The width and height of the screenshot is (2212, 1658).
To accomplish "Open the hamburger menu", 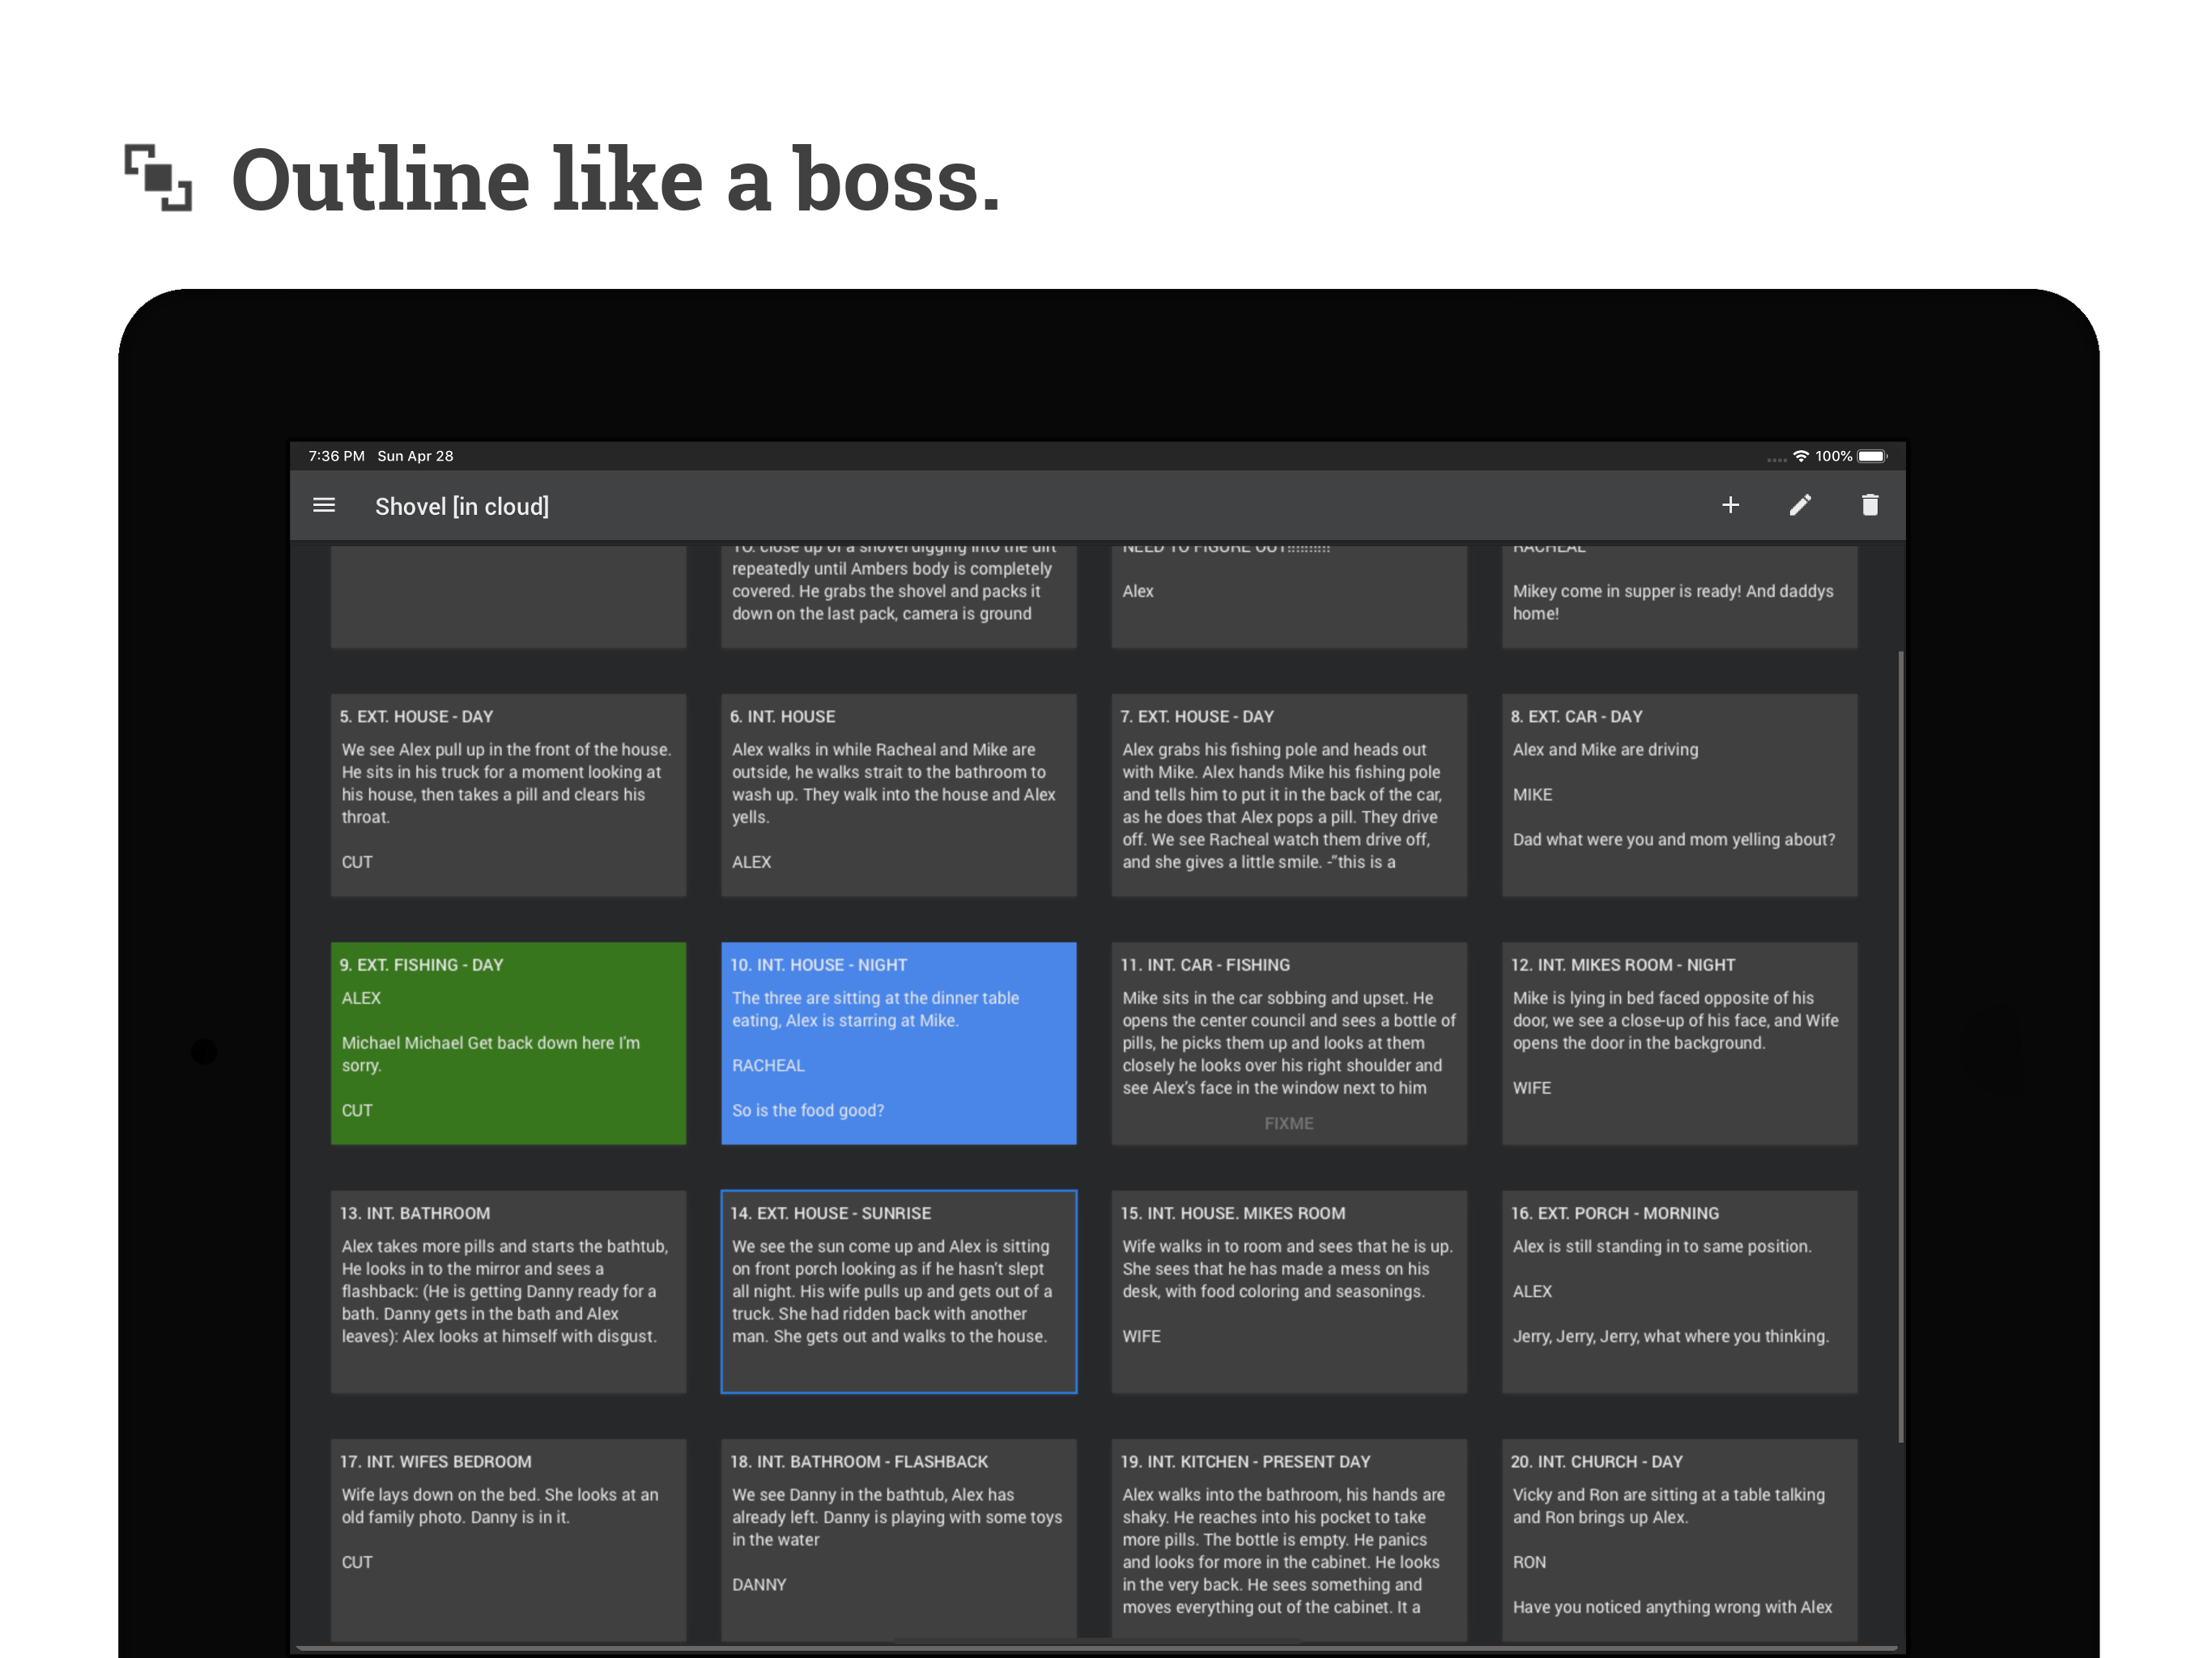I will (324, 506).
